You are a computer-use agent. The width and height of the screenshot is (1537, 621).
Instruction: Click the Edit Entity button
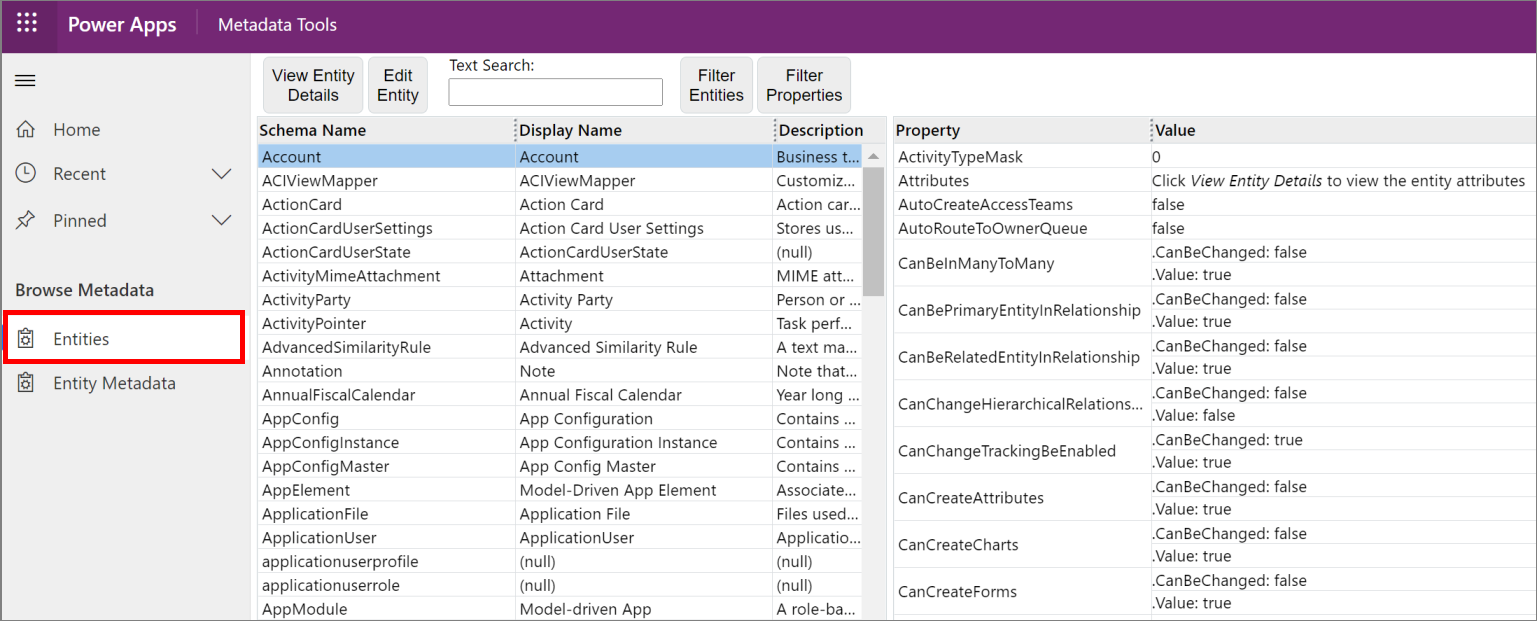point(397,84)
